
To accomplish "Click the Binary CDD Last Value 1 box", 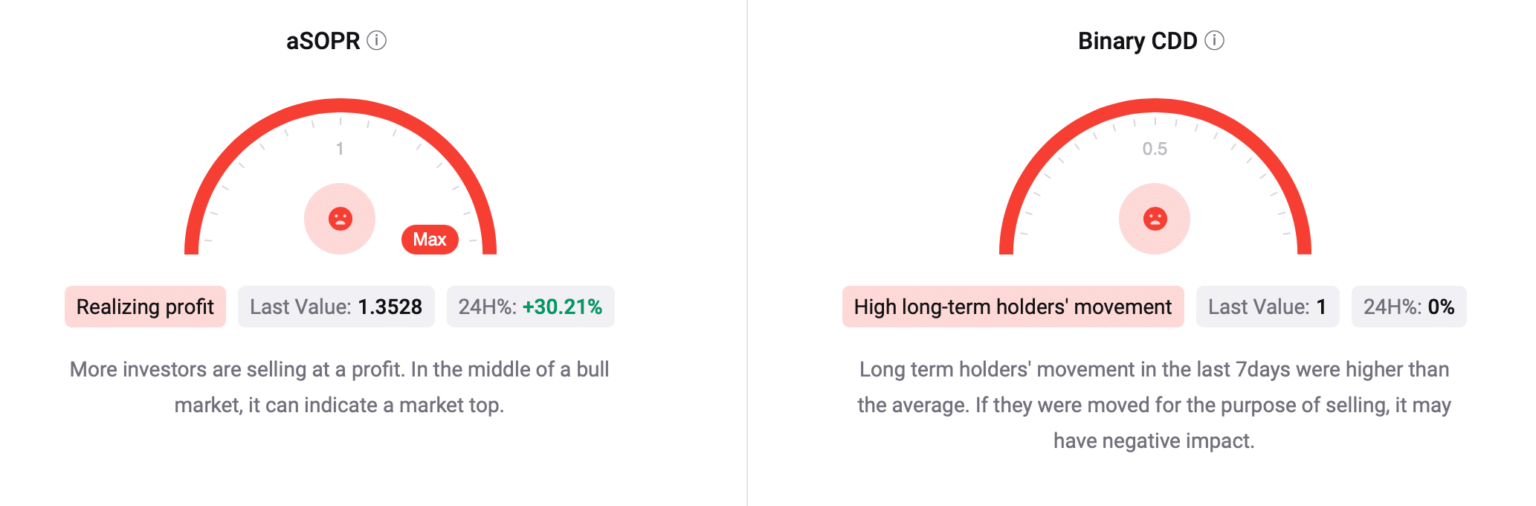I will [1267, 307].
